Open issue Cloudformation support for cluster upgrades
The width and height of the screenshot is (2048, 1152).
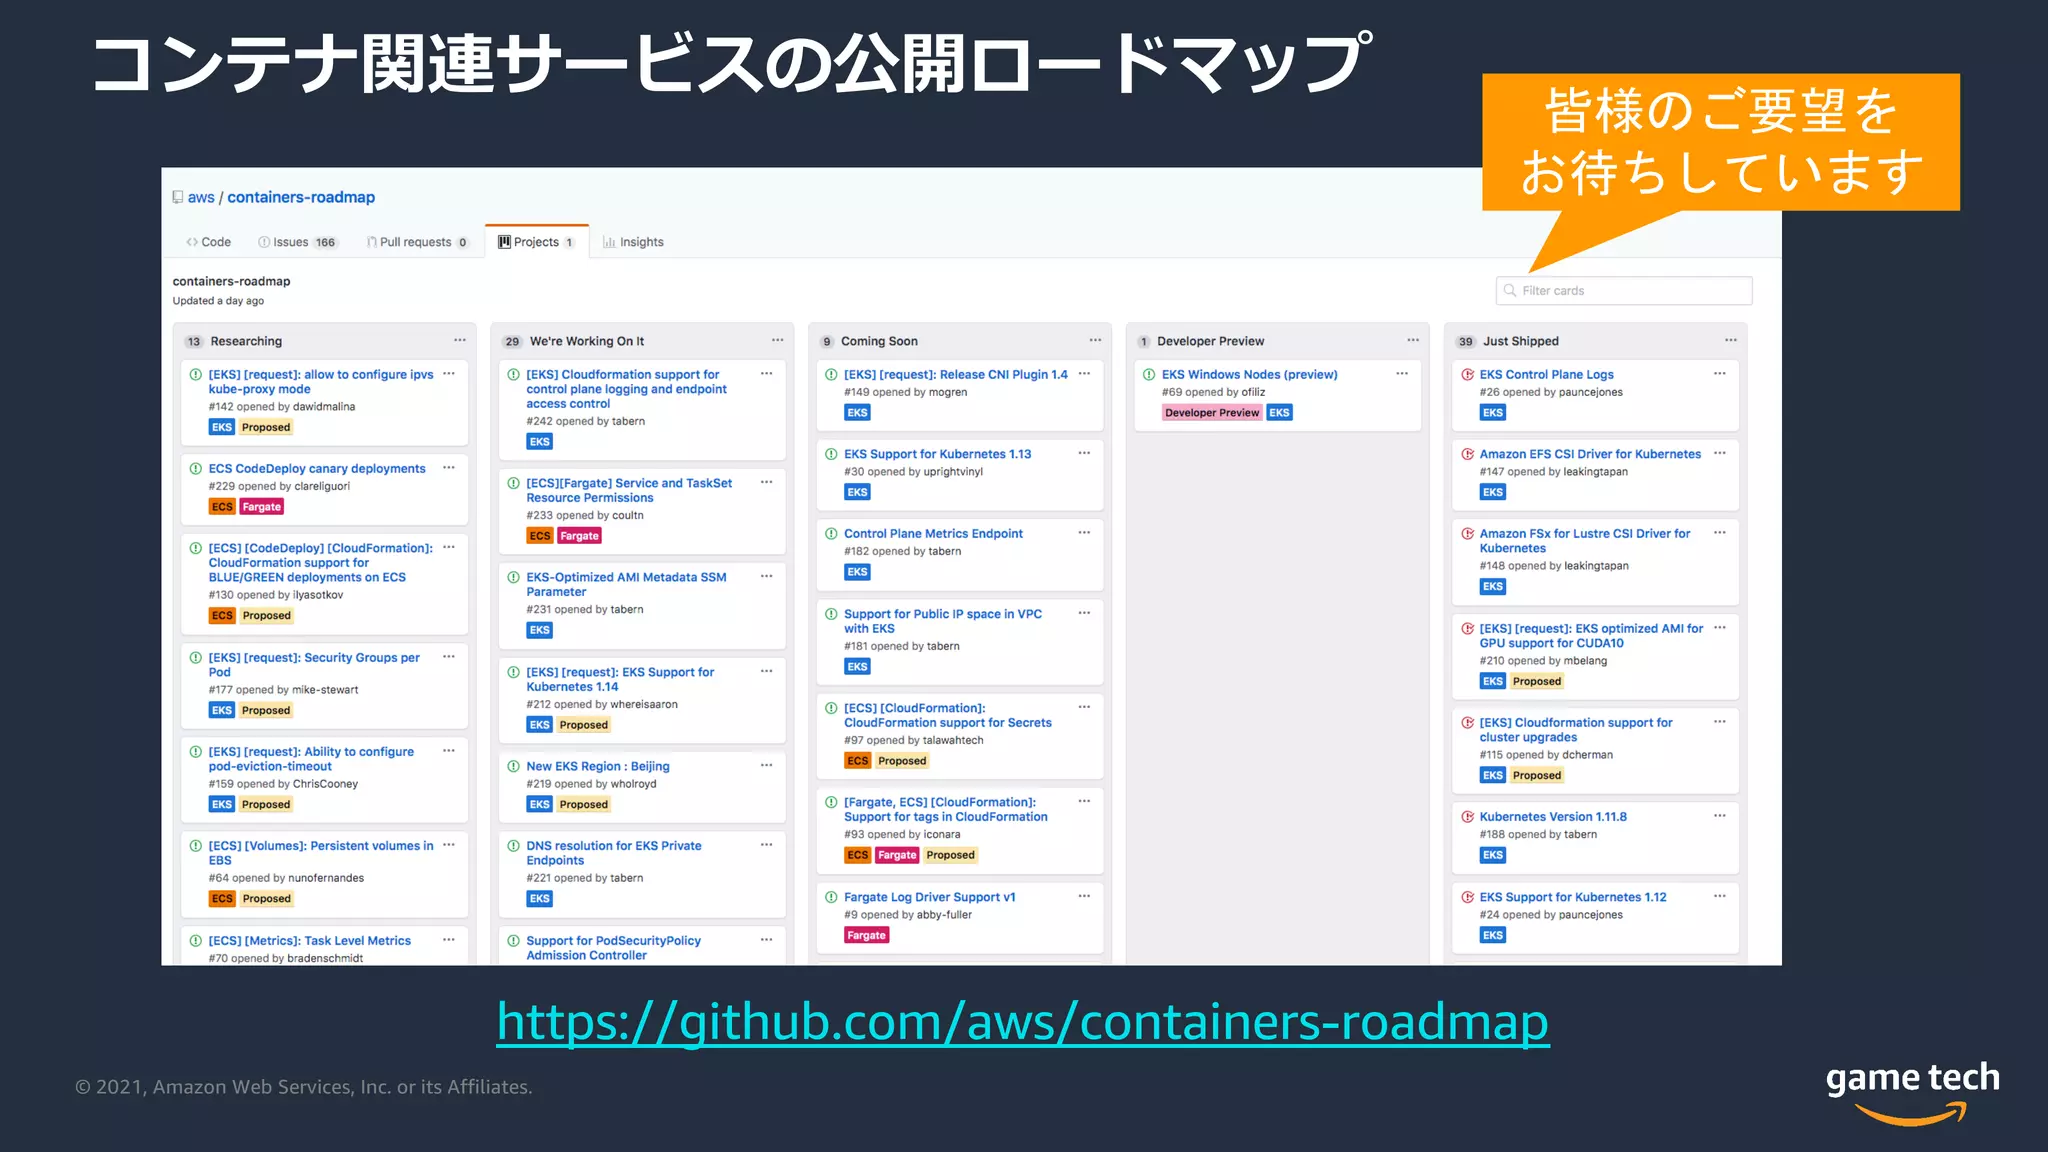1575,730
